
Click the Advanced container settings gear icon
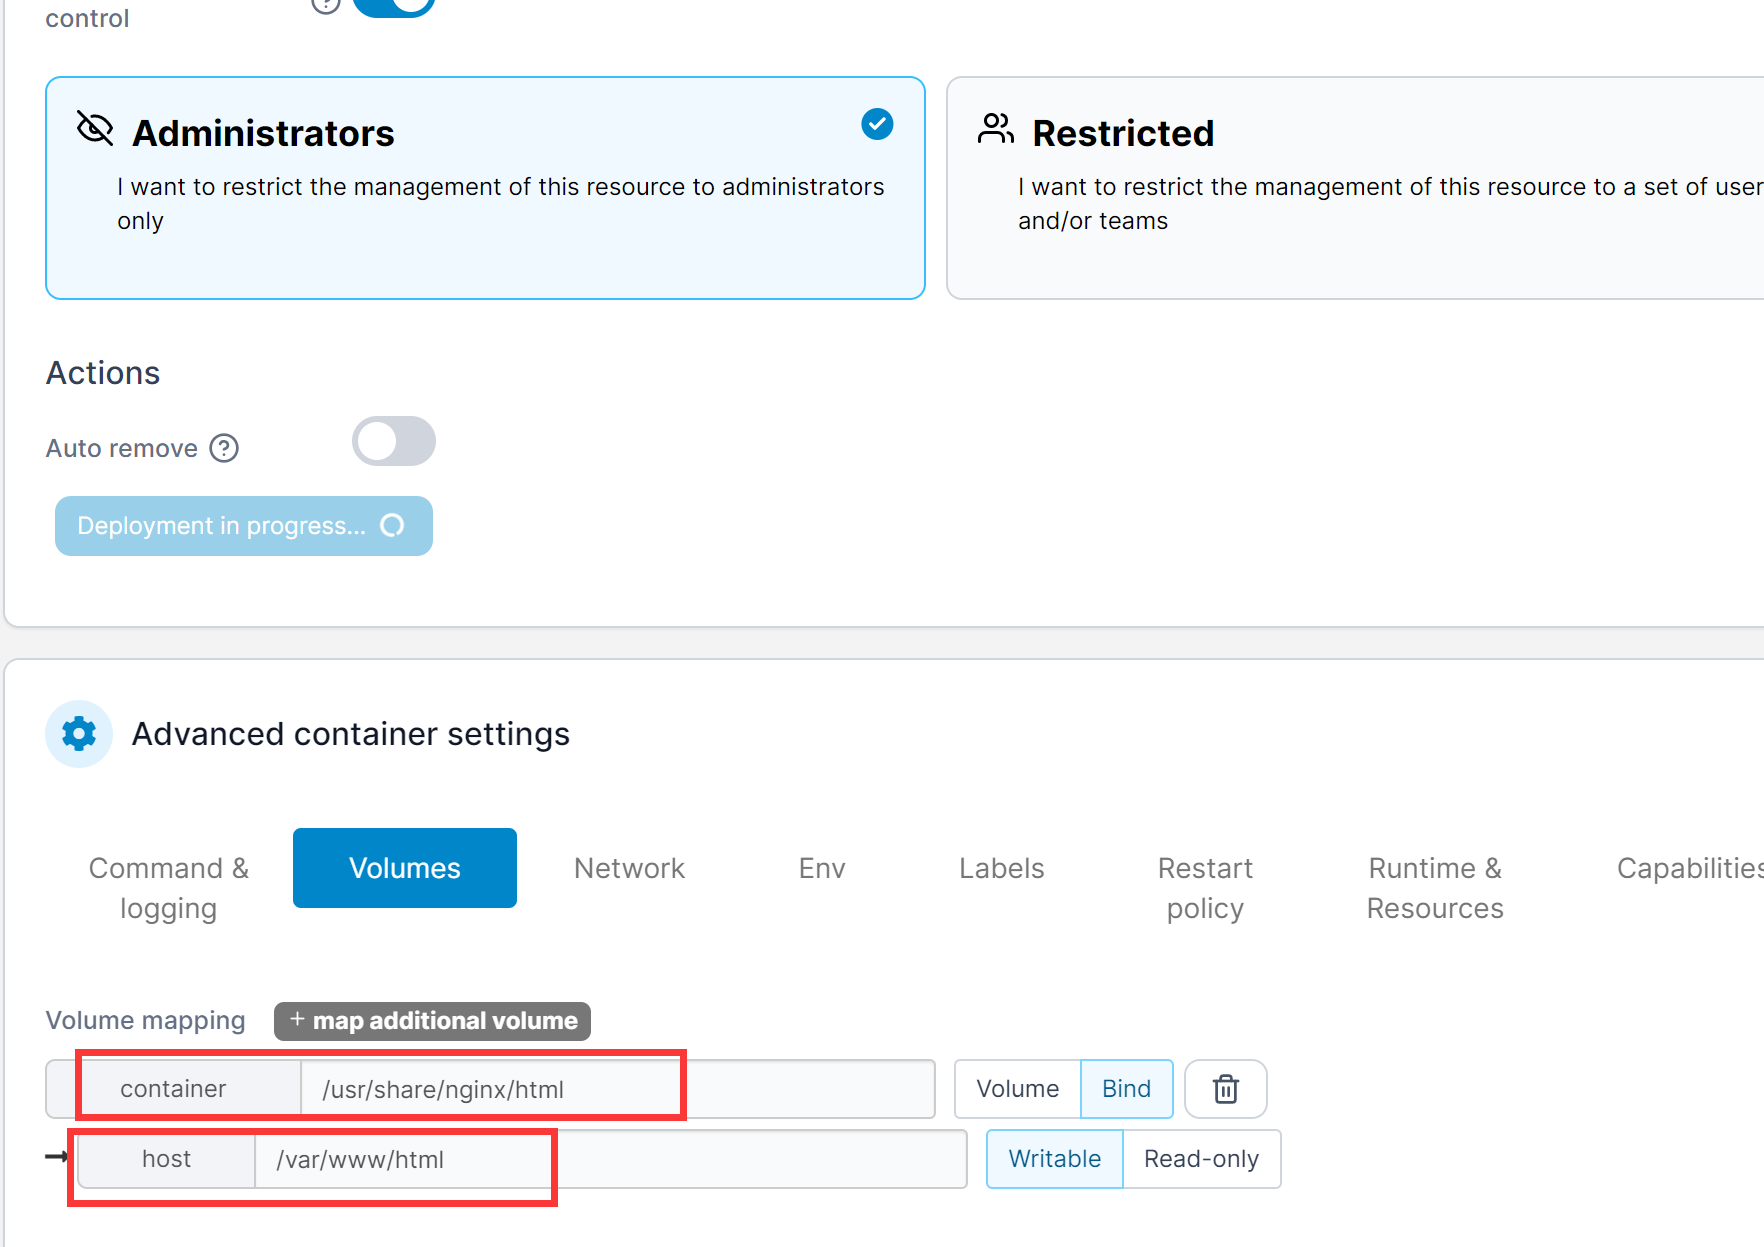click(x=79, y=734)
